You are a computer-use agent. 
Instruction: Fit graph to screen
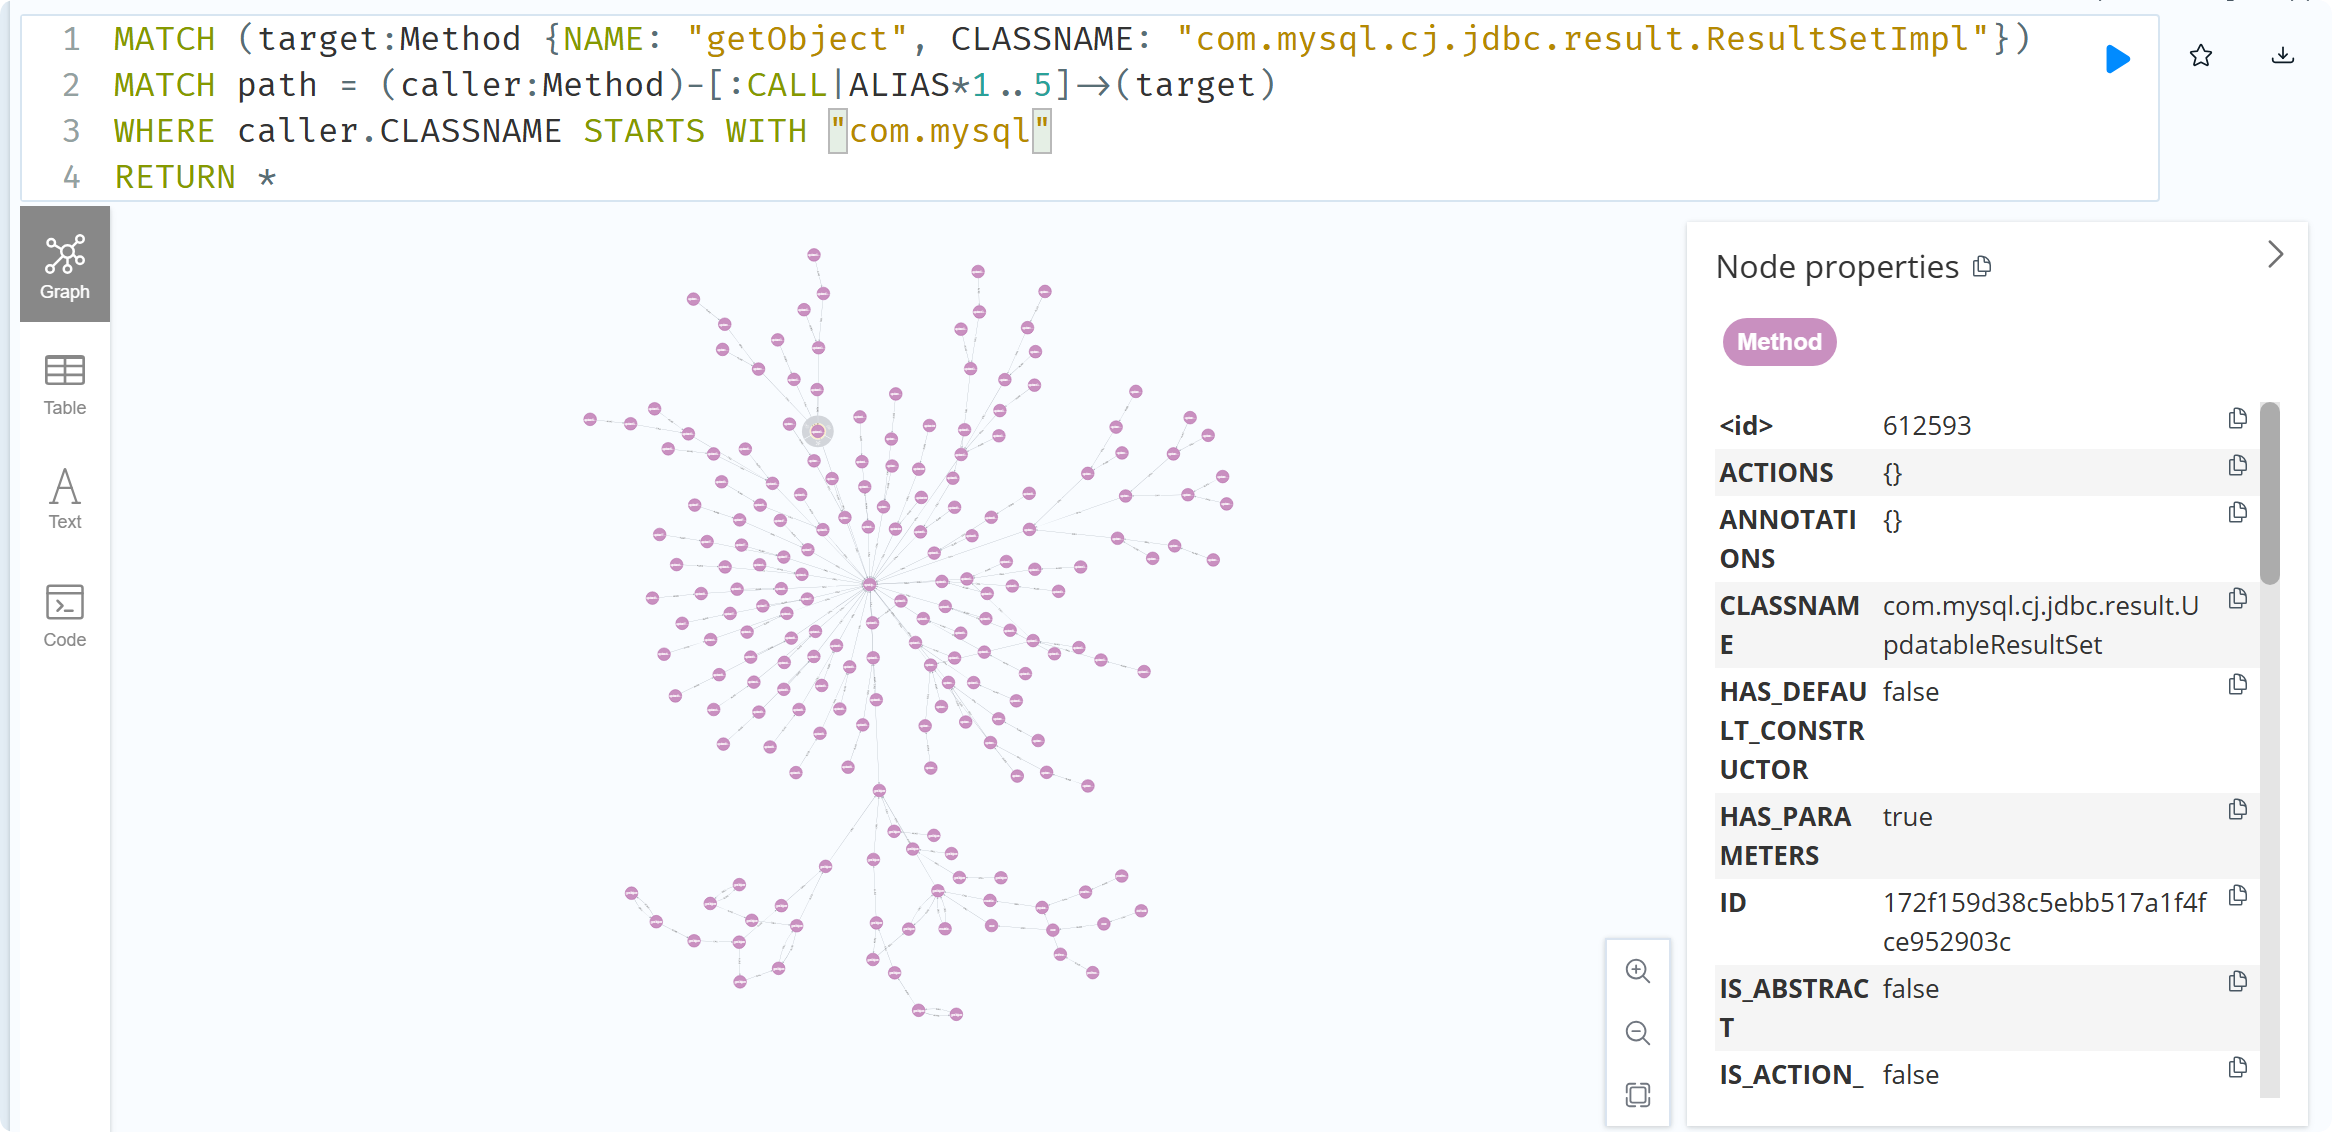[1637, 1094]
